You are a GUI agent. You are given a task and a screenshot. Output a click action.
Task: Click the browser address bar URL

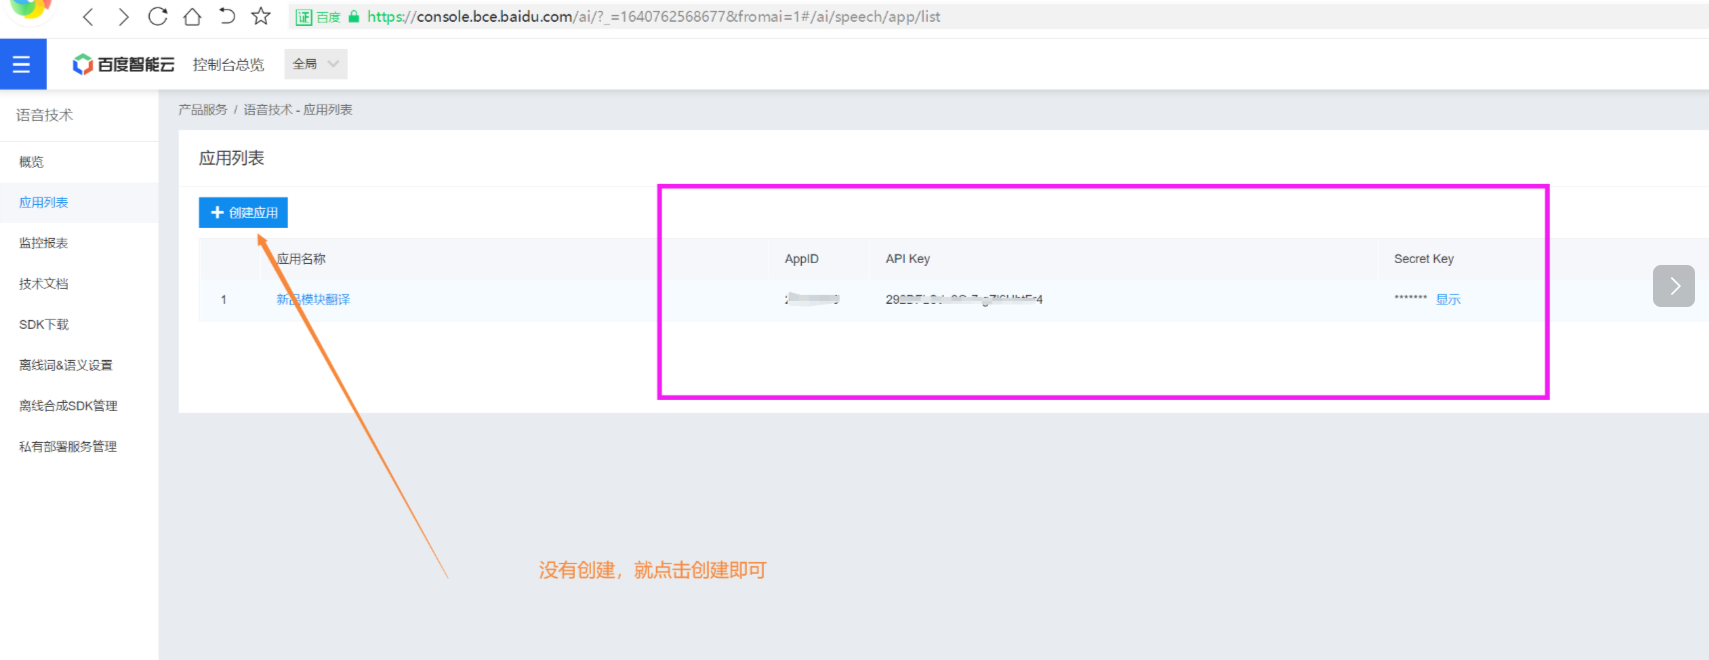pos(652,17)
